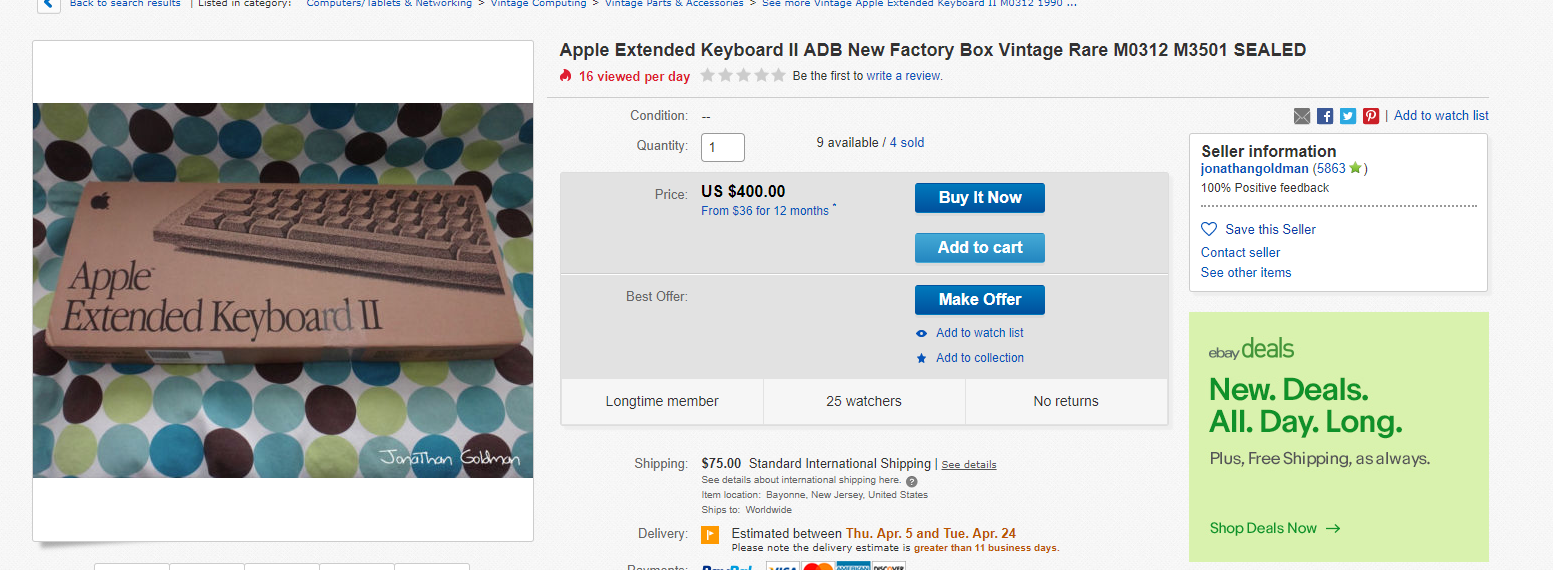Screen dimensions: 1553x570
Task: Click the star icon beside Add to collection
Action: click(922, 358)
